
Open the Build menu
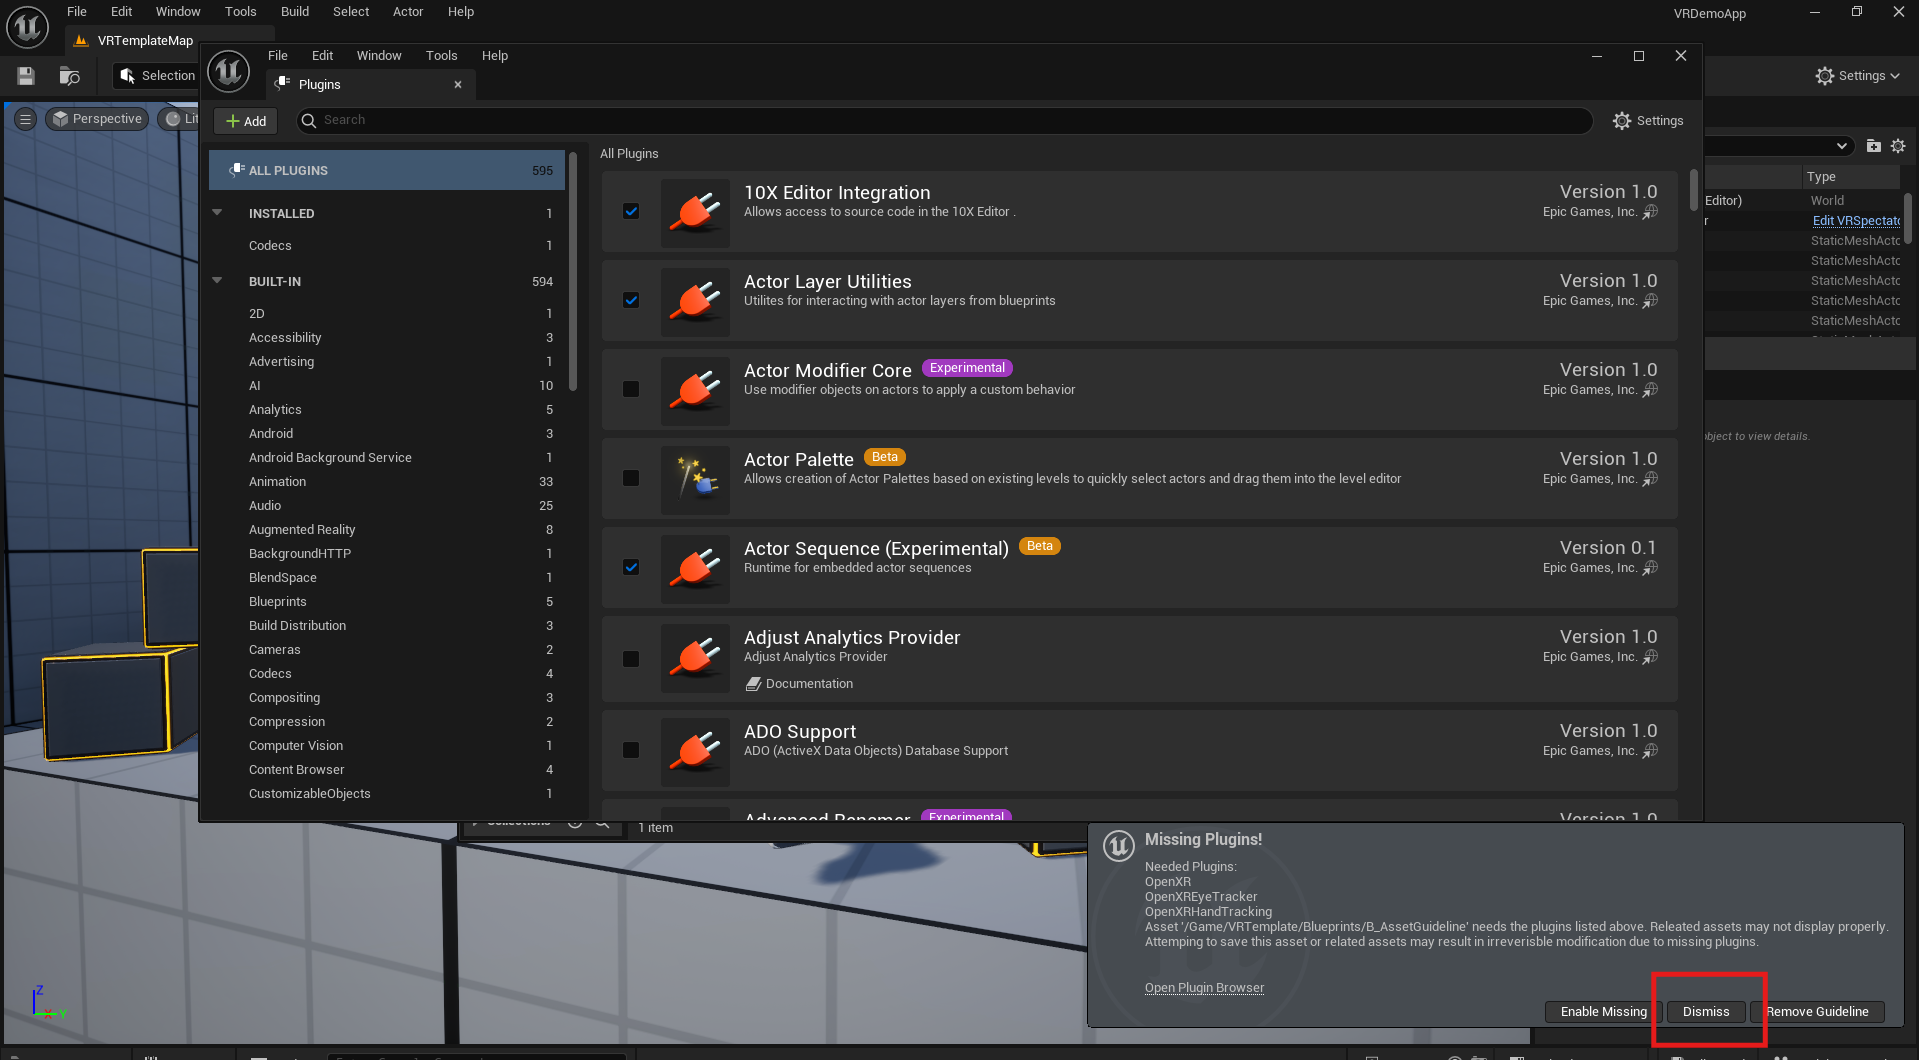[294, 12]
